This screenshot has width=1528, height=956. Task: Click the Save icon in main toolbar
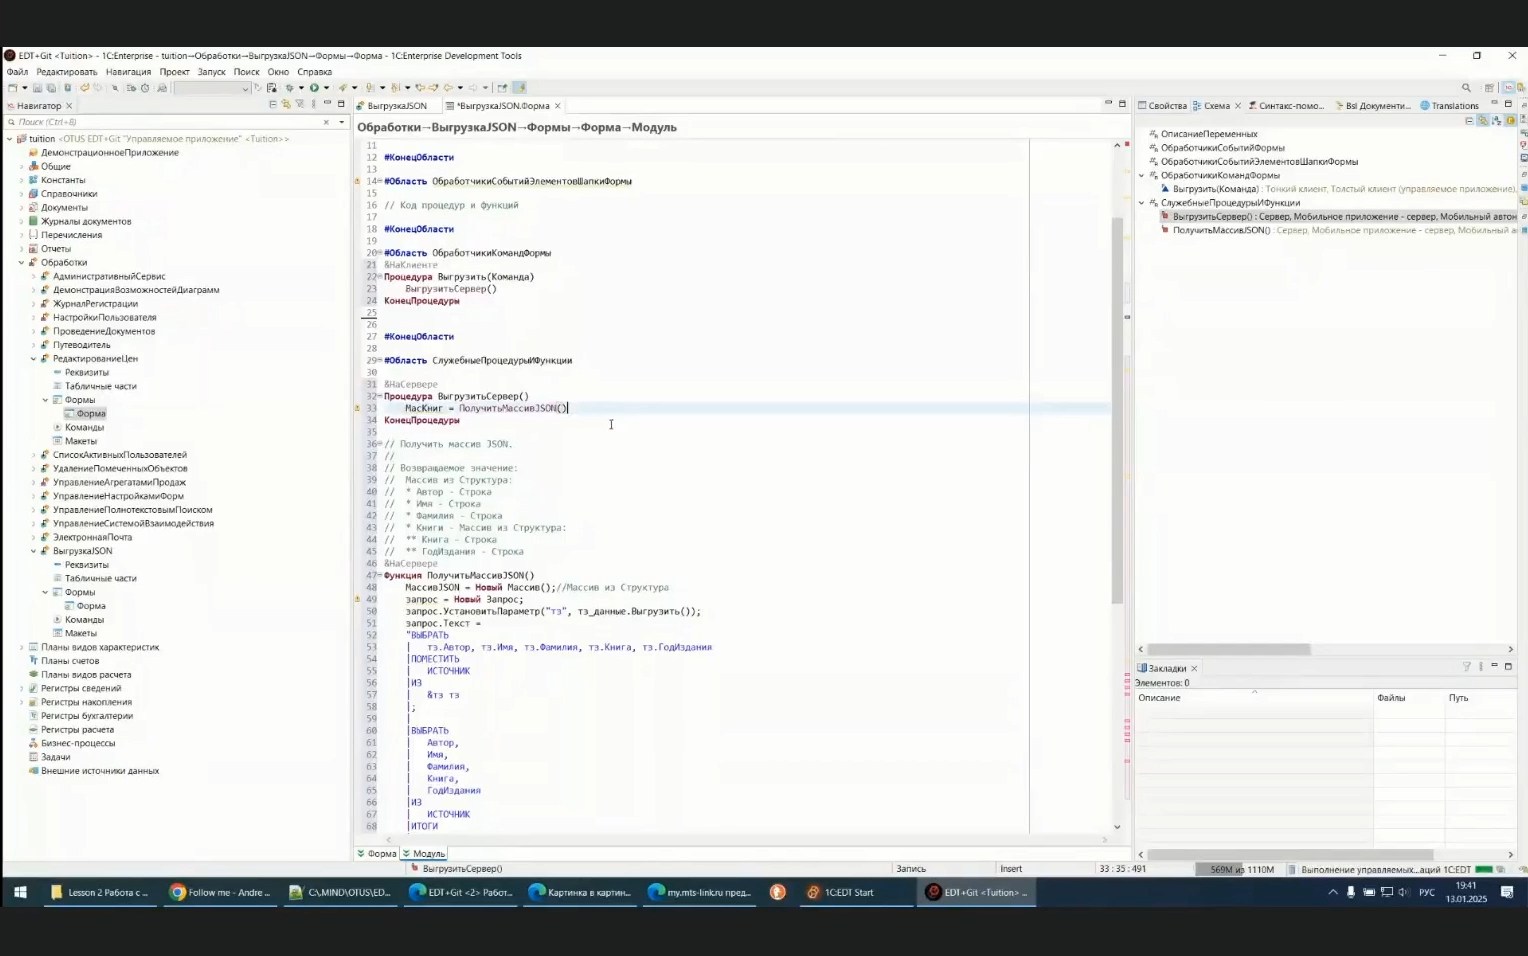coord(37,88)
